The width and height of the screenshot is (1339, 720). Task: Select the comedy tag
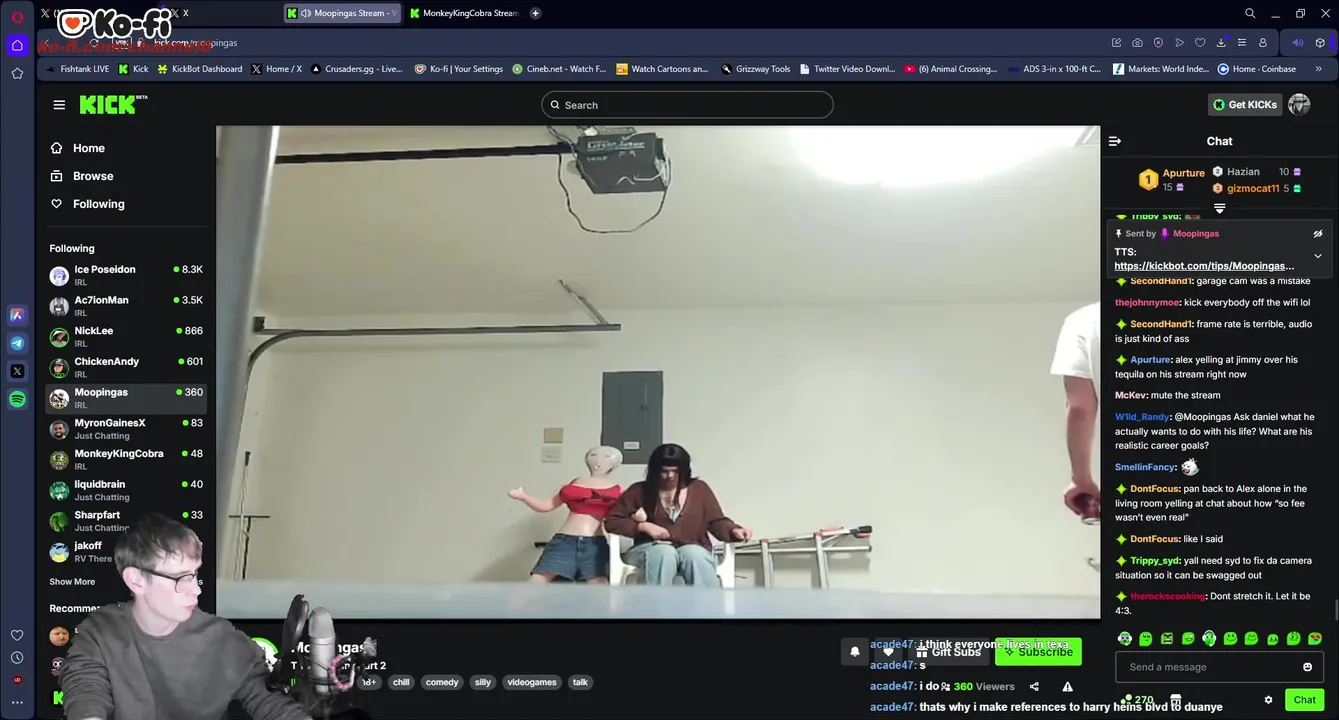point(442,682)
